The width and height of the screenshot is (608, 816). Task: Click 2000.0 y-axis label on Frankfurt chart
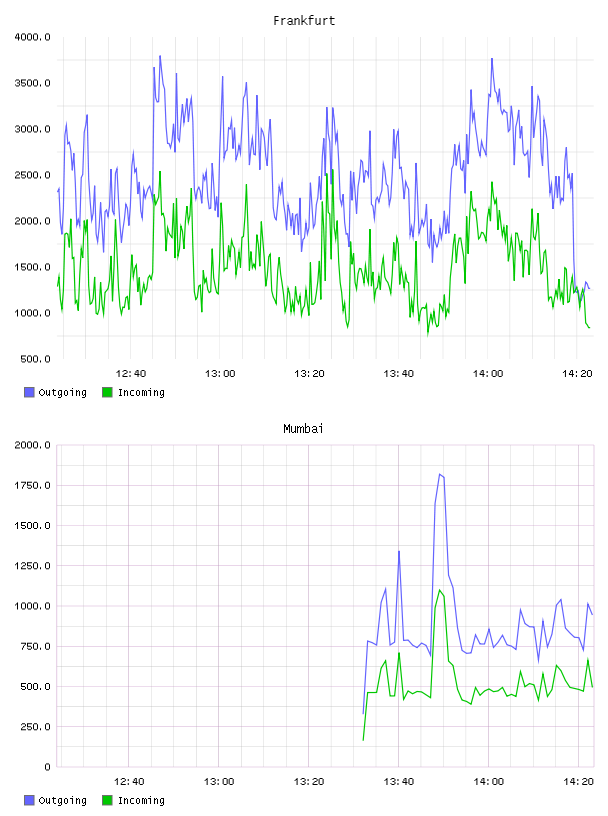(32, 221)
